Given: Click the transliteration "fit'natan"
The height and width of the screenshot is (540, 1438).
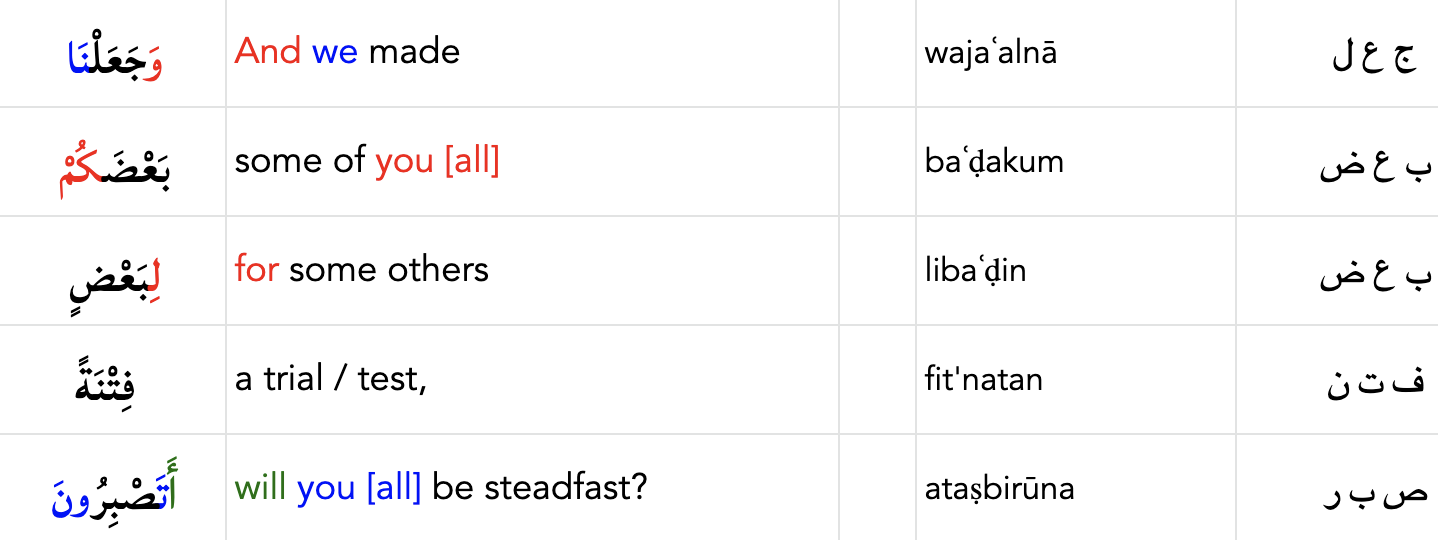Looking at the screenshot, I should click(x=983, y=379).
